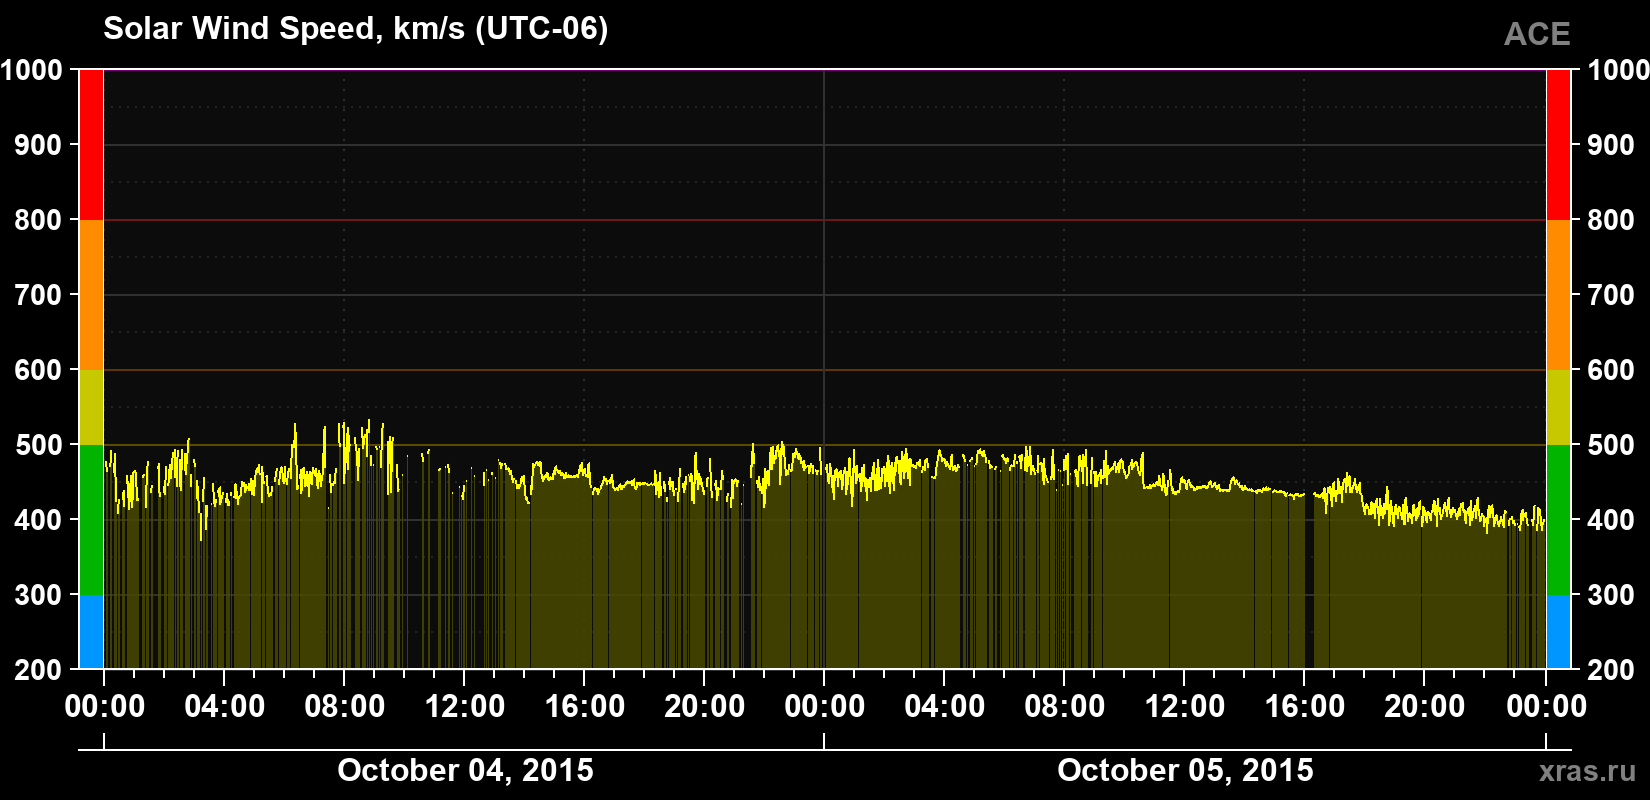Click the yellow-olive band on right scale

(x=1558, y=407)
